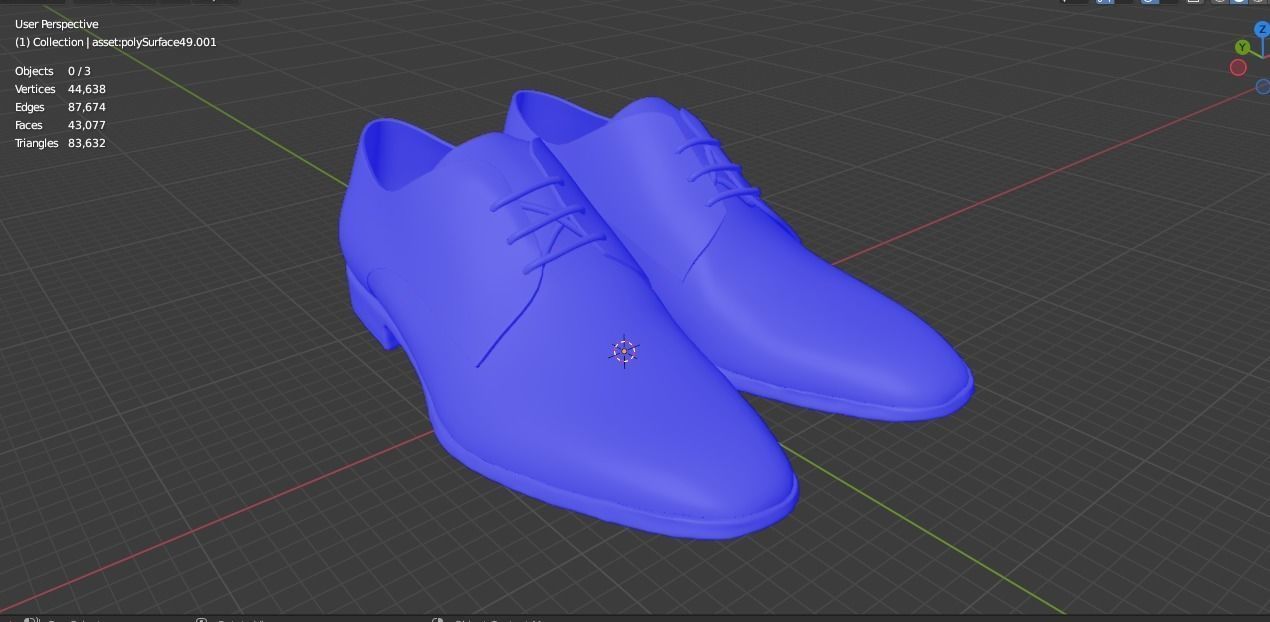This screenshot has height=622, width=1270.
Task: Click the 'Objects 0 / 3' statistic
Action: click(x=53, y=71)
